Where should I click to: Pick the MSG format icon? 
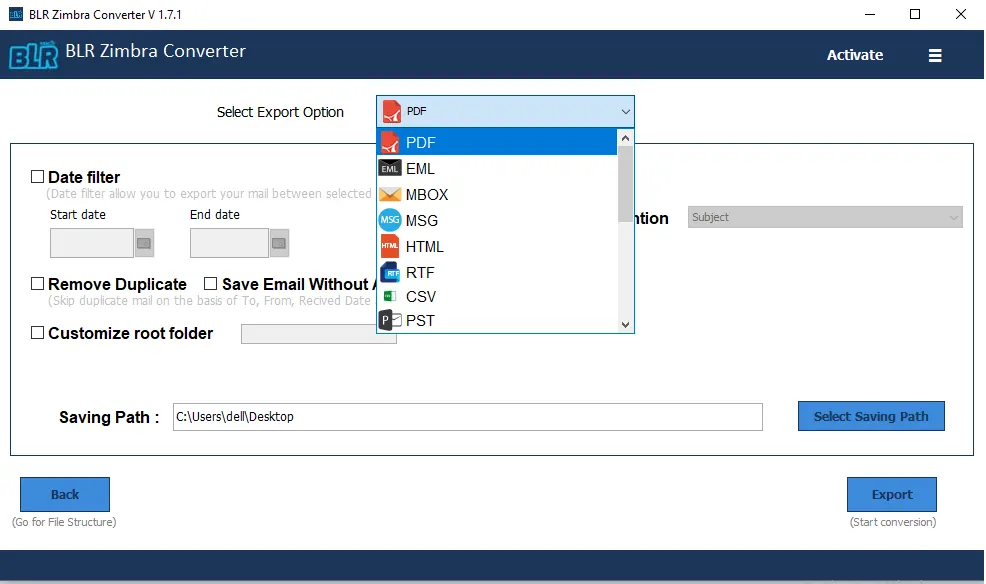[x=390, y=220]
